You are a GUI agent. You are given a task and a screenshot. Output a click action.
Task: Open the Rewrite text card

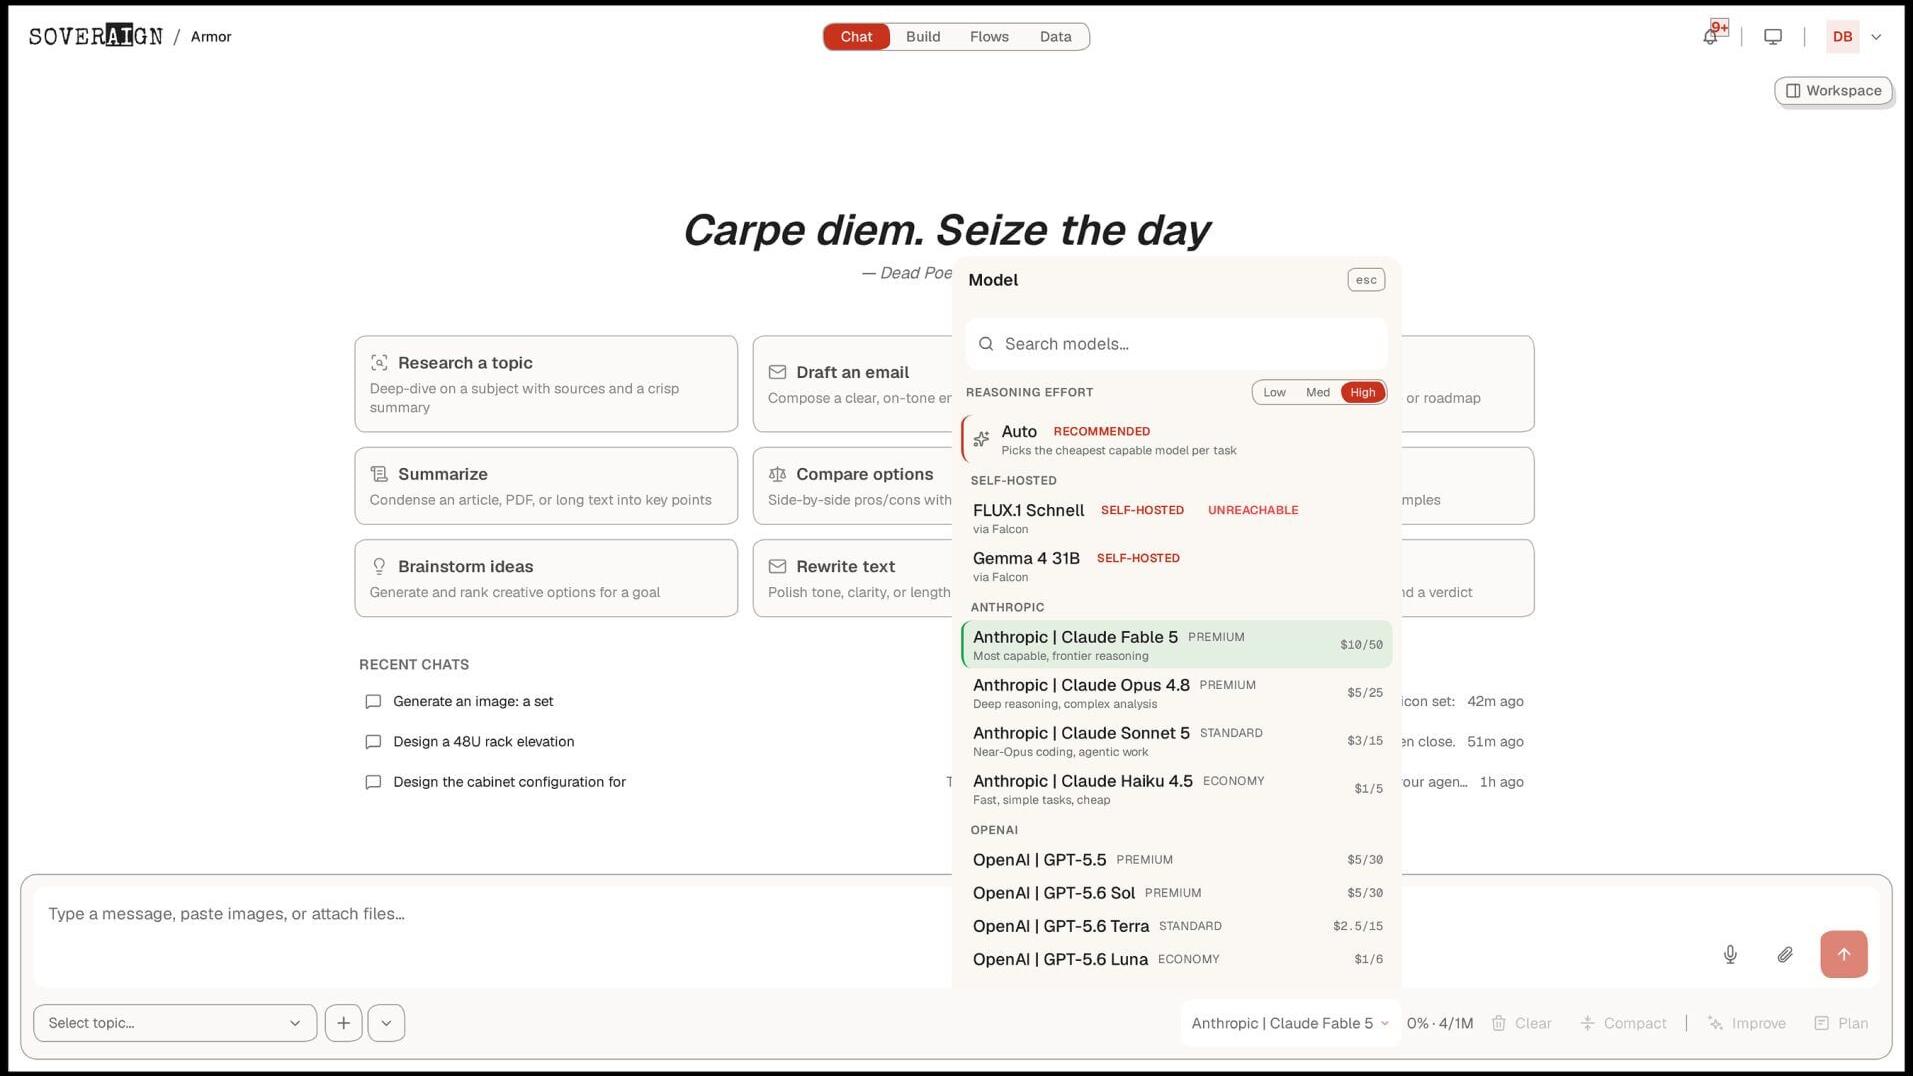[x=853, y=578]
